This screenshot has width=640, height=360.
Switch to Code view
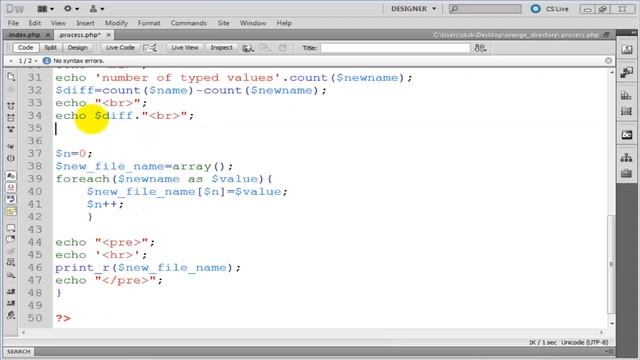(x=25, y=48)
